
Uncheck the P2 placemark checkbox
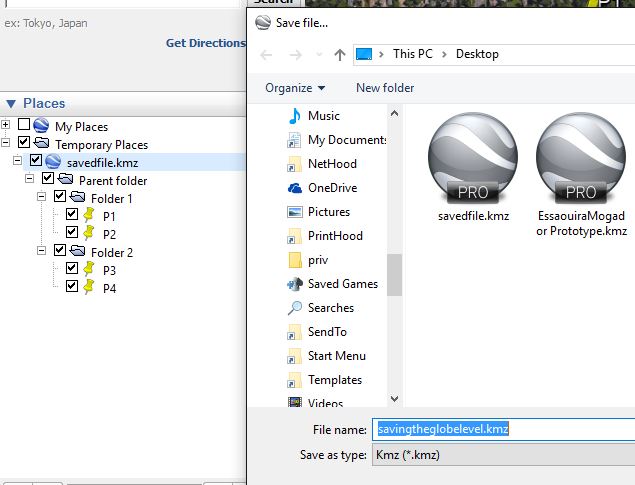pos(72,233)
